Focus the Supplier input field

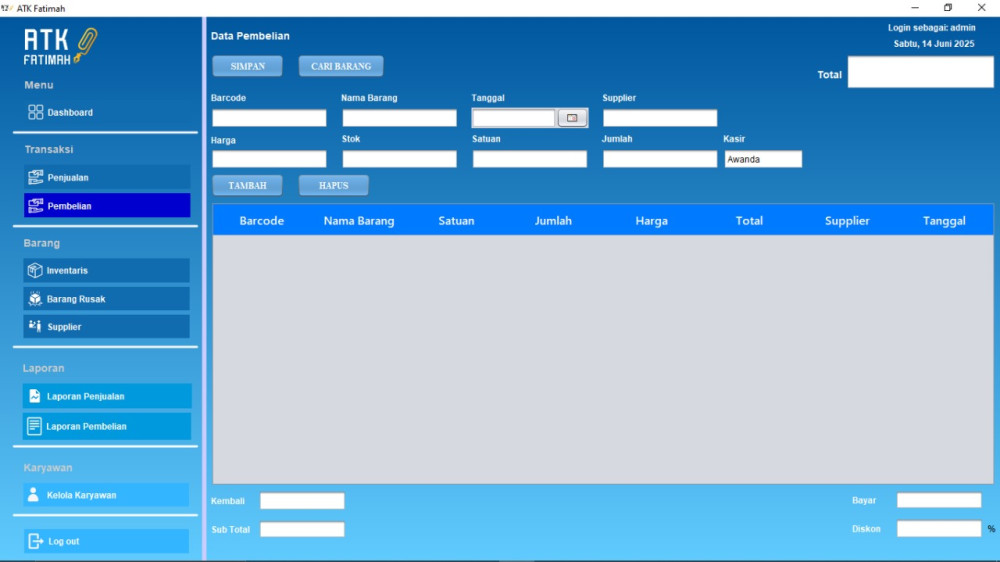coord(660,118)
